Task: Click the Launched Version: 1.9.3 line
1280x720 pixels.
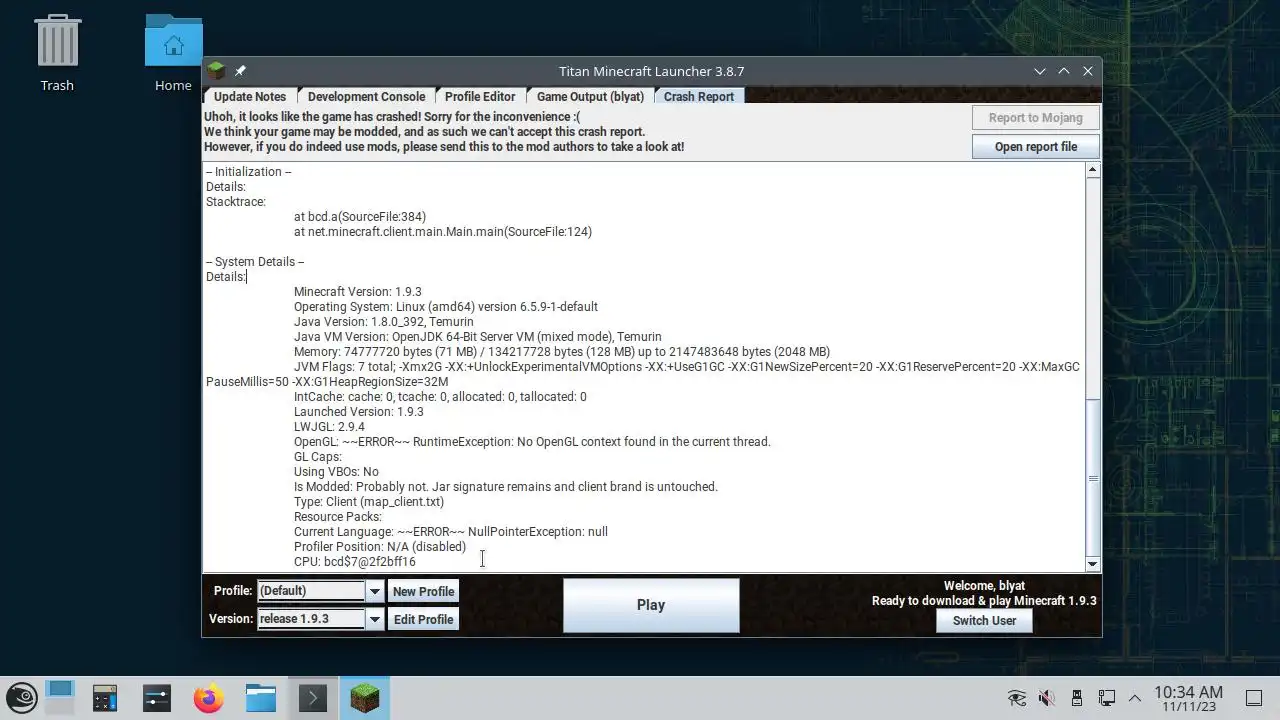Action: pos(359,412)
